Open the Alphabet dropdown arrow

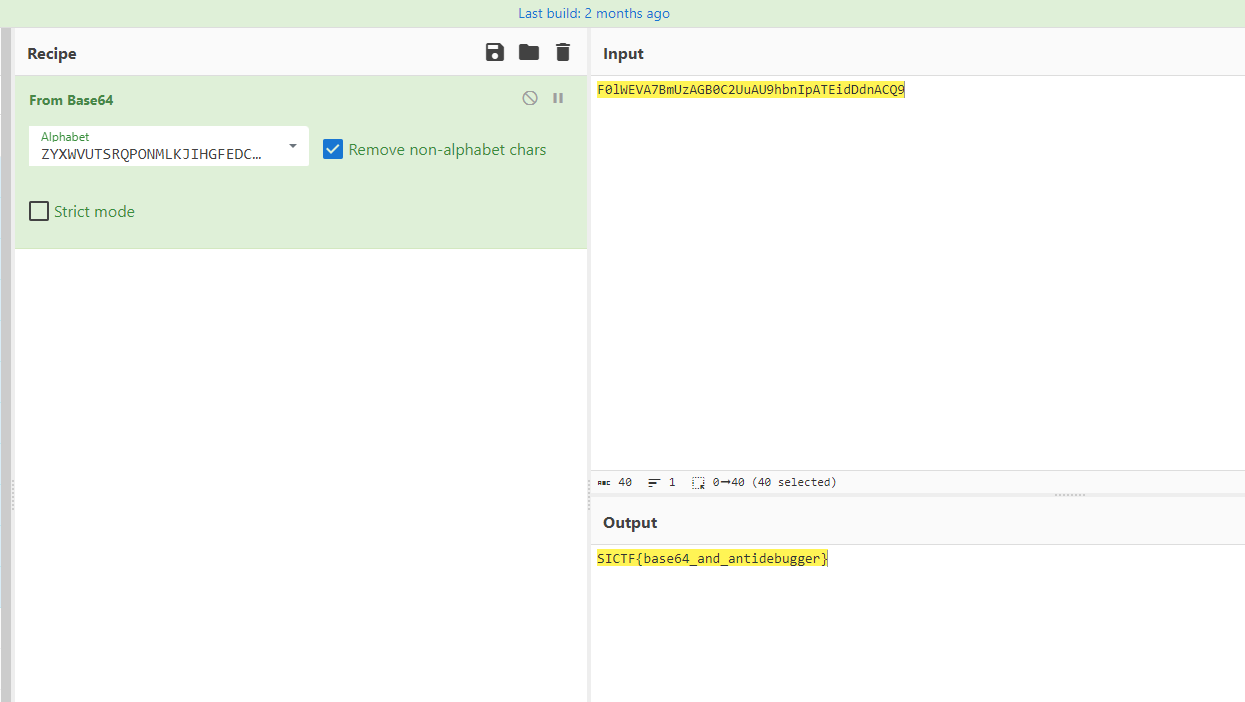(293, 146)
